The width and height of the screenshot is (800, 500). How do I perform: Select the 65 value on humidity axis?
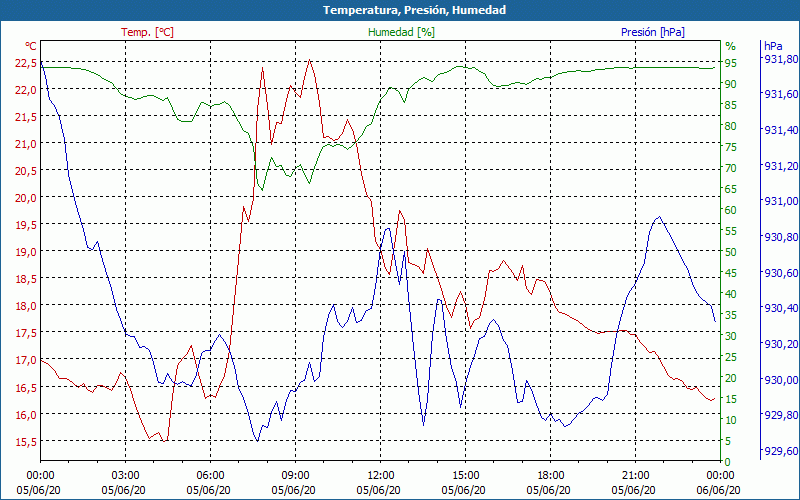(x=731, y=189)
